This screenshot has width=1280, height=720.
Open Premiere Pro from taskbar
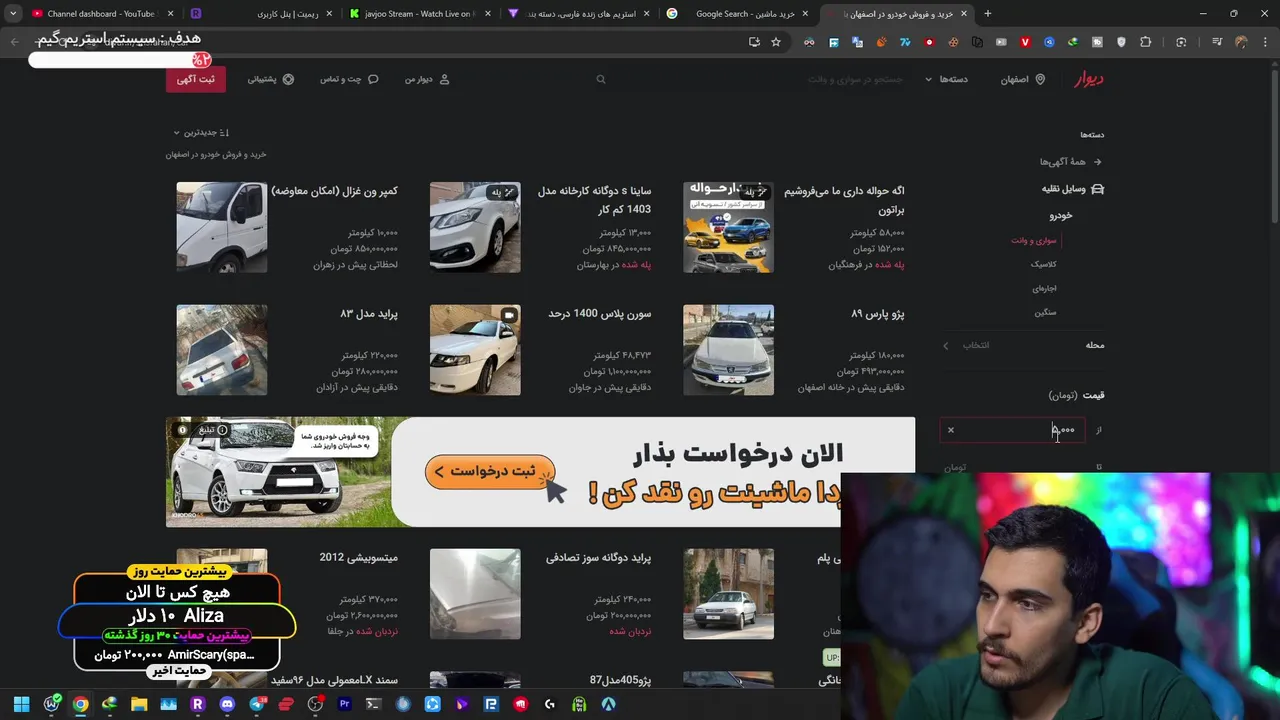(345, 704)
